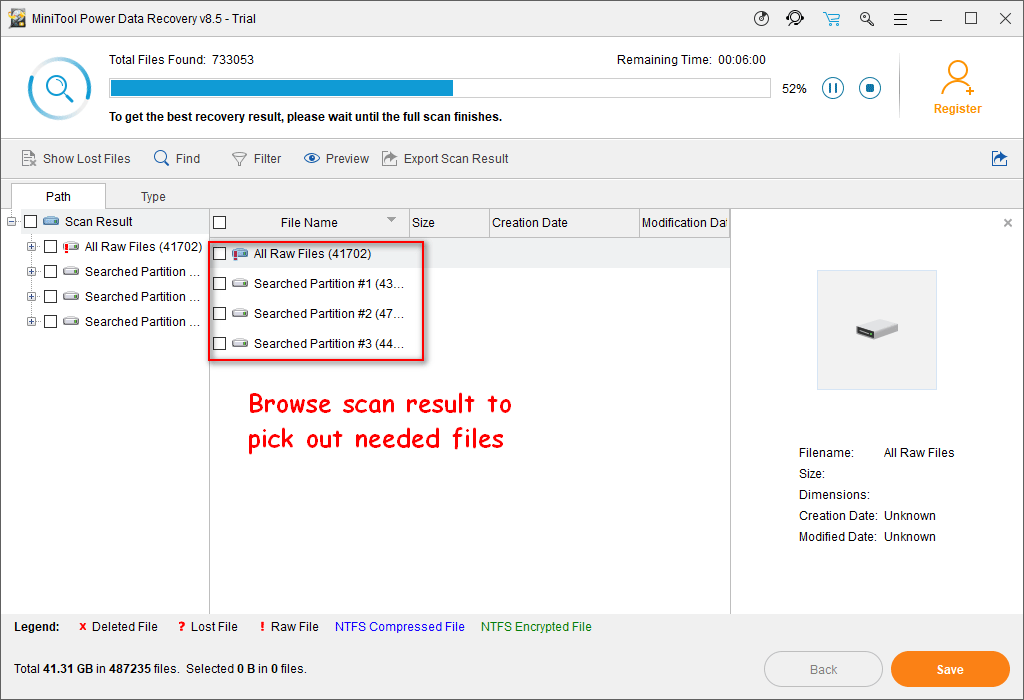Check the first Searched Partition tree checkbox
This screenshot has height=700, width=1024.
[50, 272]
